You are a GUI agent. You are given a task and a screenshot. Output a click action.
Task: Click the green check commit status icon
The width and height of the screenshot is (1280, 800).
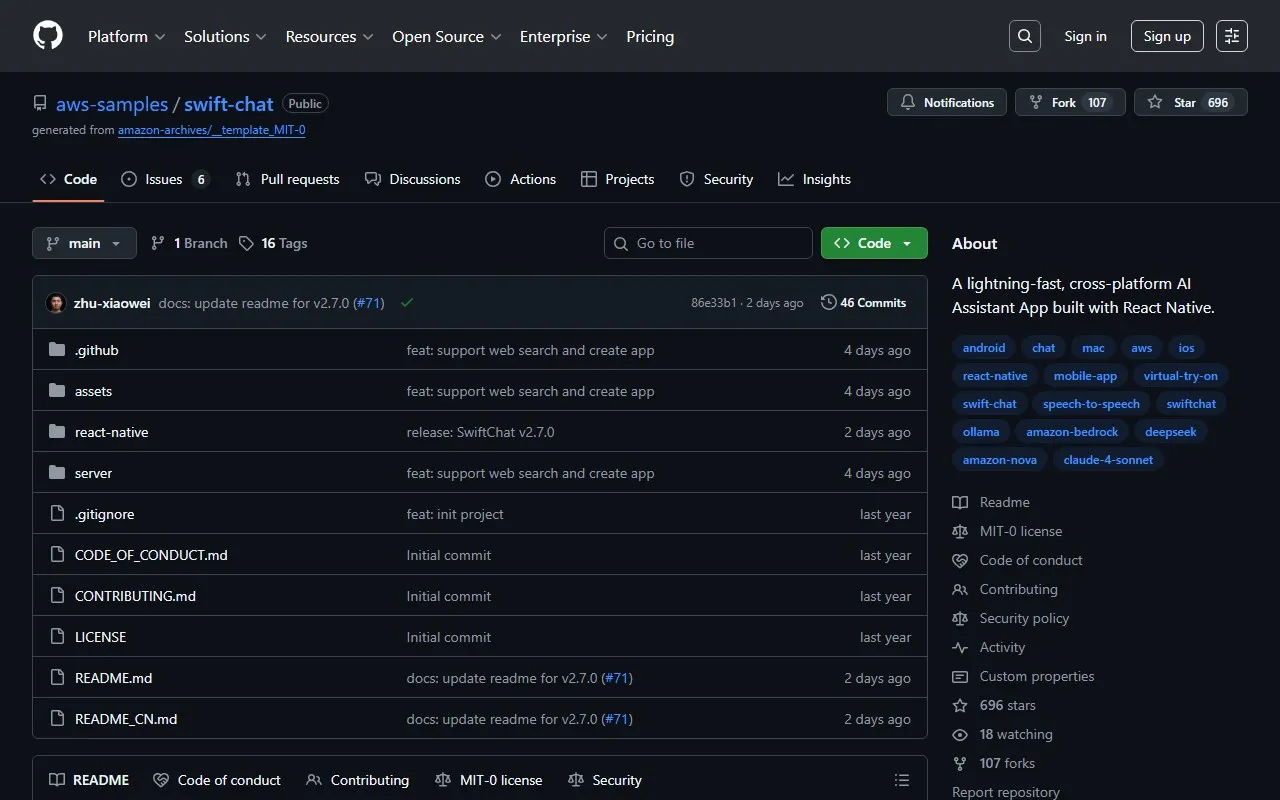[407, 303]
